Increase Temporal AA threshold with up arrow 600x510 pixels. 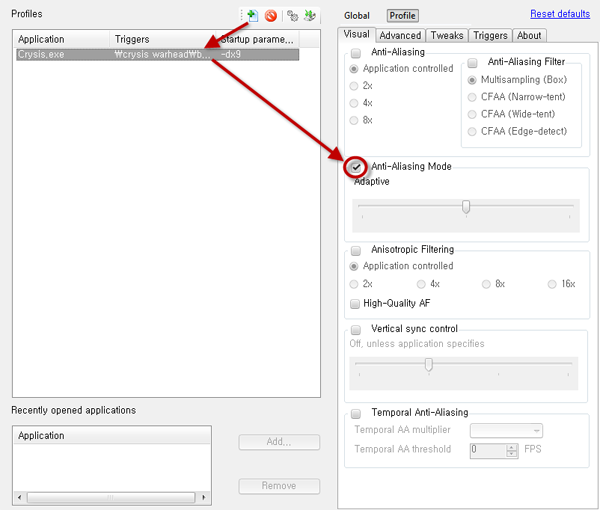tap(512, 447)
